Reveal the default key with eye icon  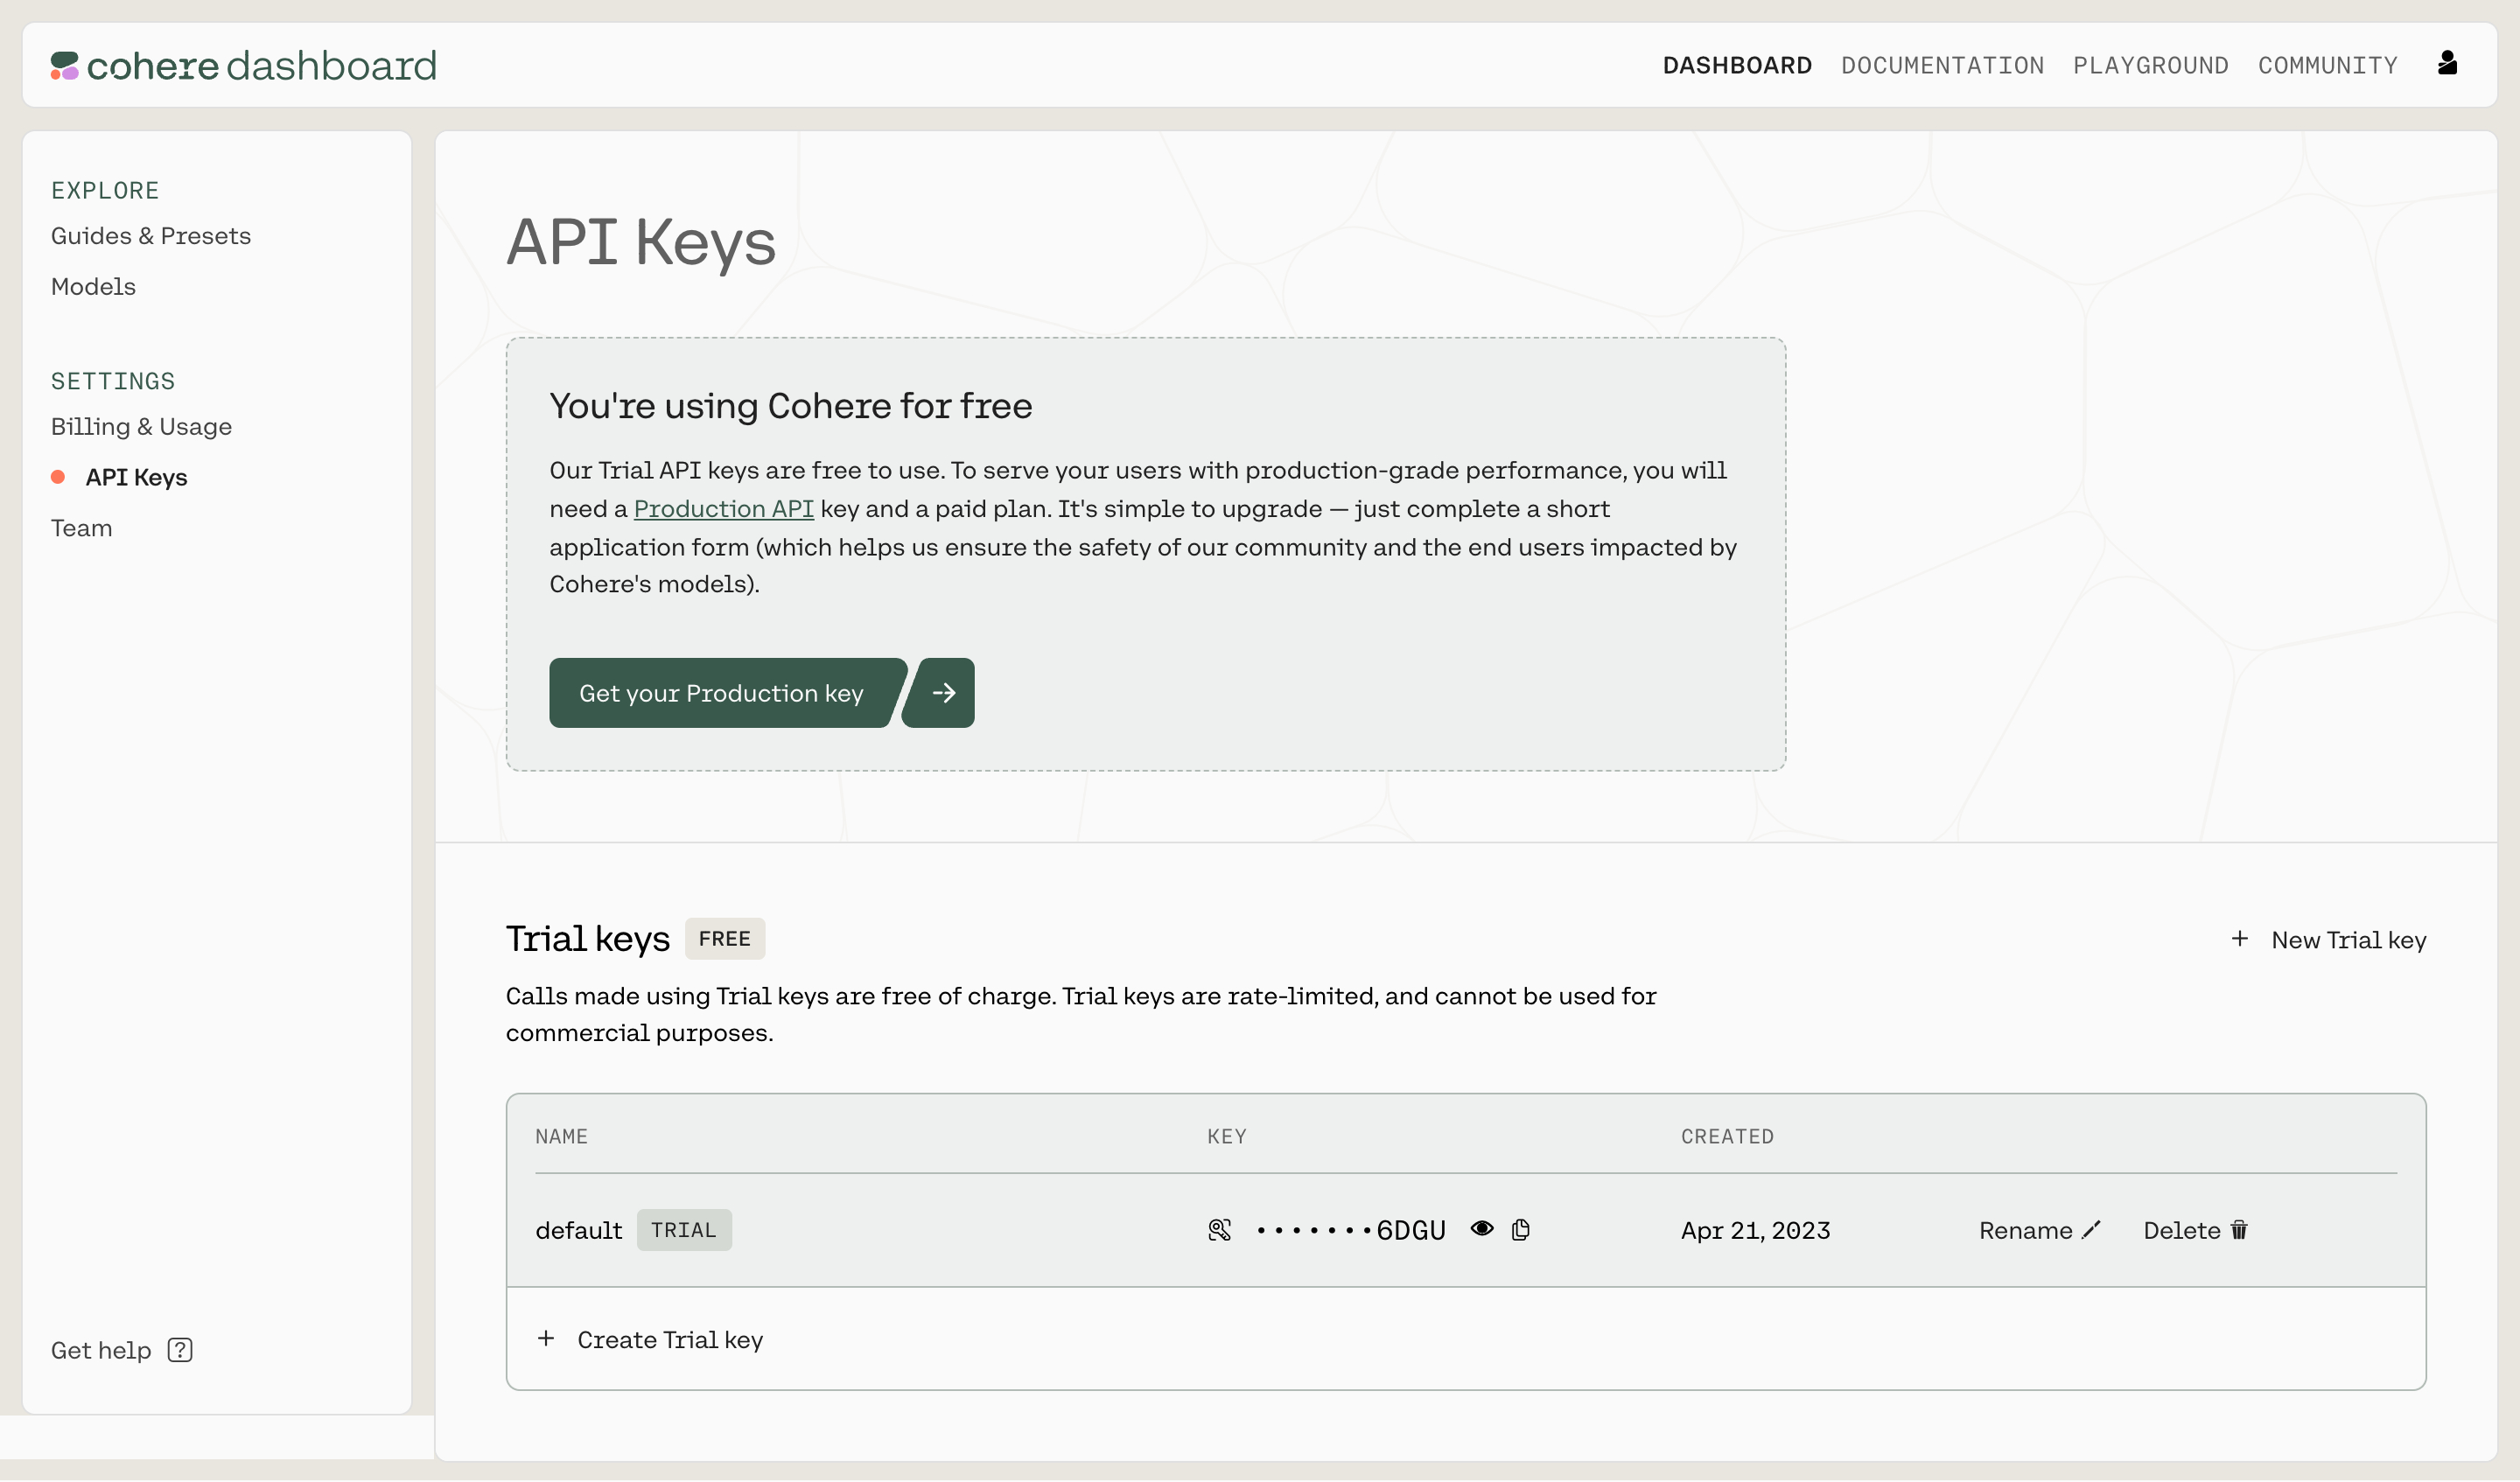[1482, 1229]
